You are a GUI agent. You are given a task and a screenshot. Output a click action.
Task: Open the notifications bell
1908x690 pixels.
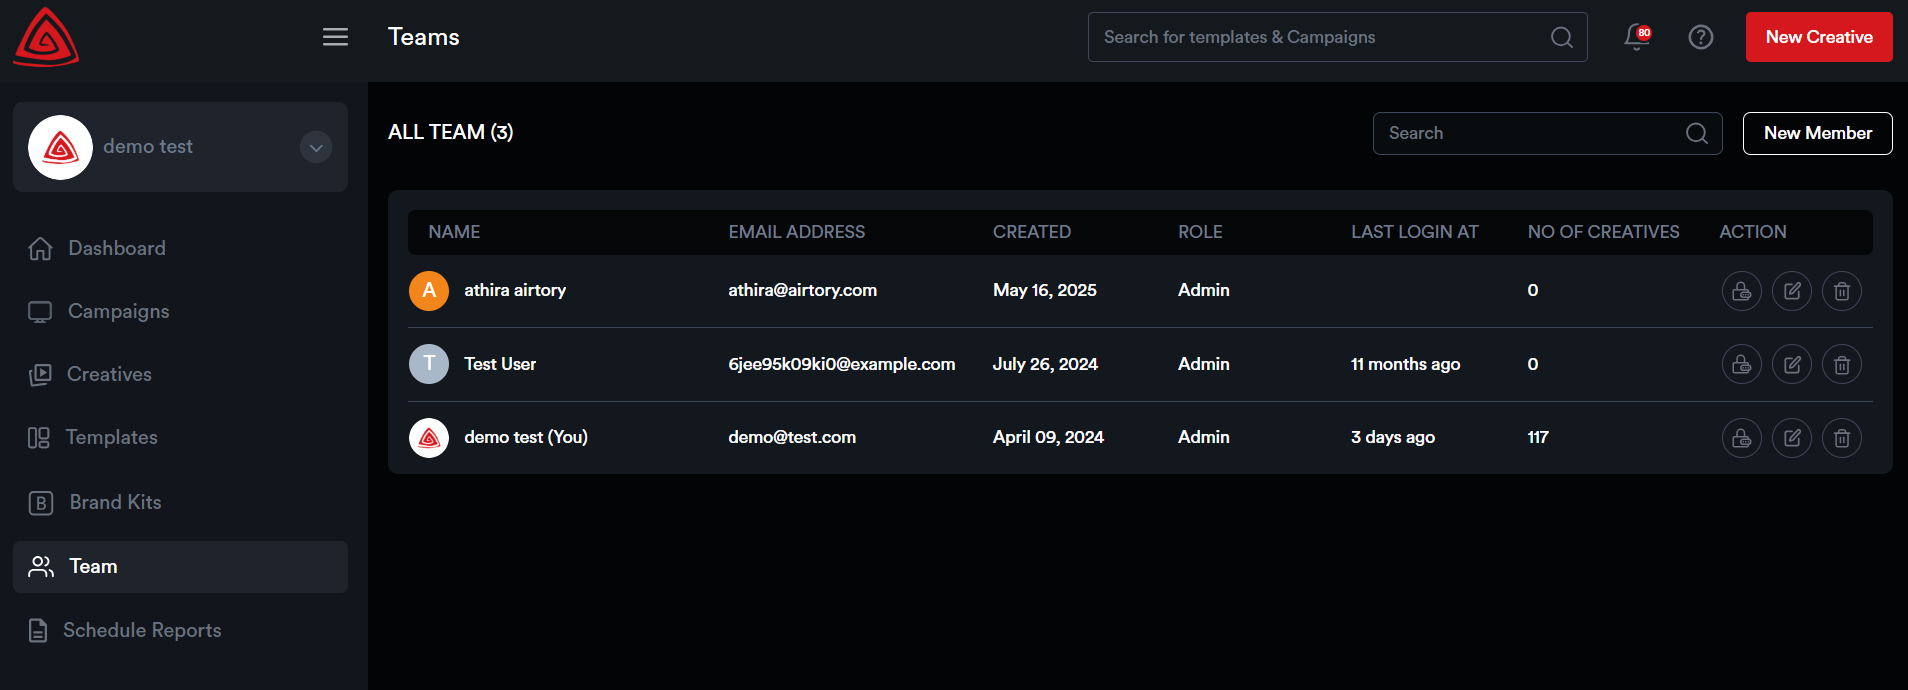click(x=1636, y=37)
